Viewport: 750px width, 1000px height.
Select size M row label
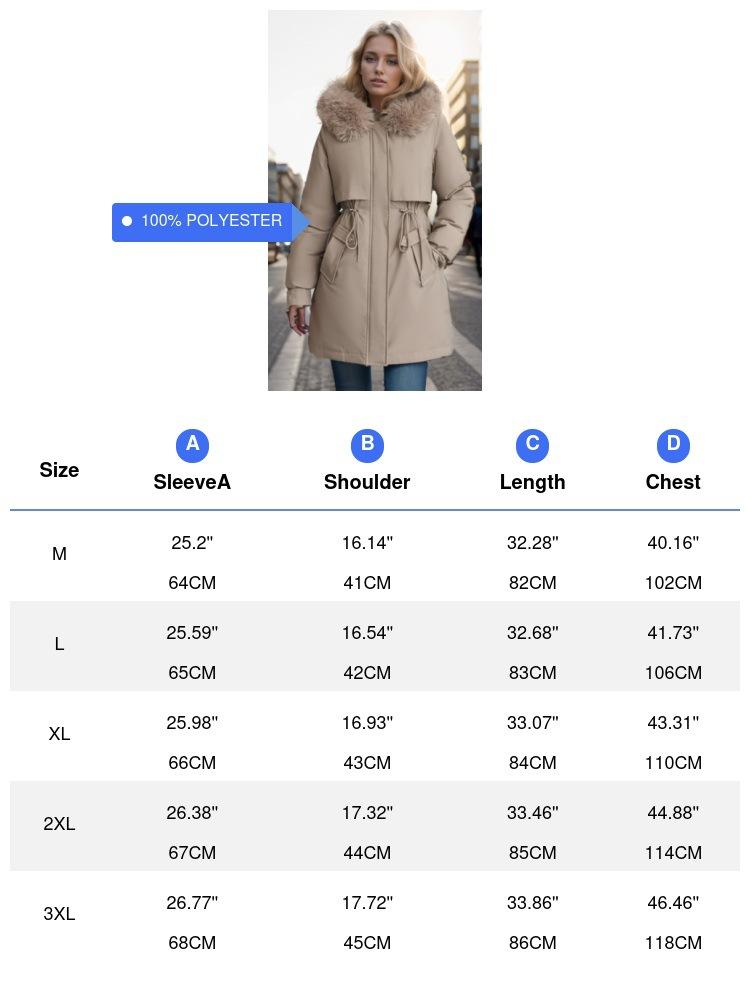tap(59, 554)
